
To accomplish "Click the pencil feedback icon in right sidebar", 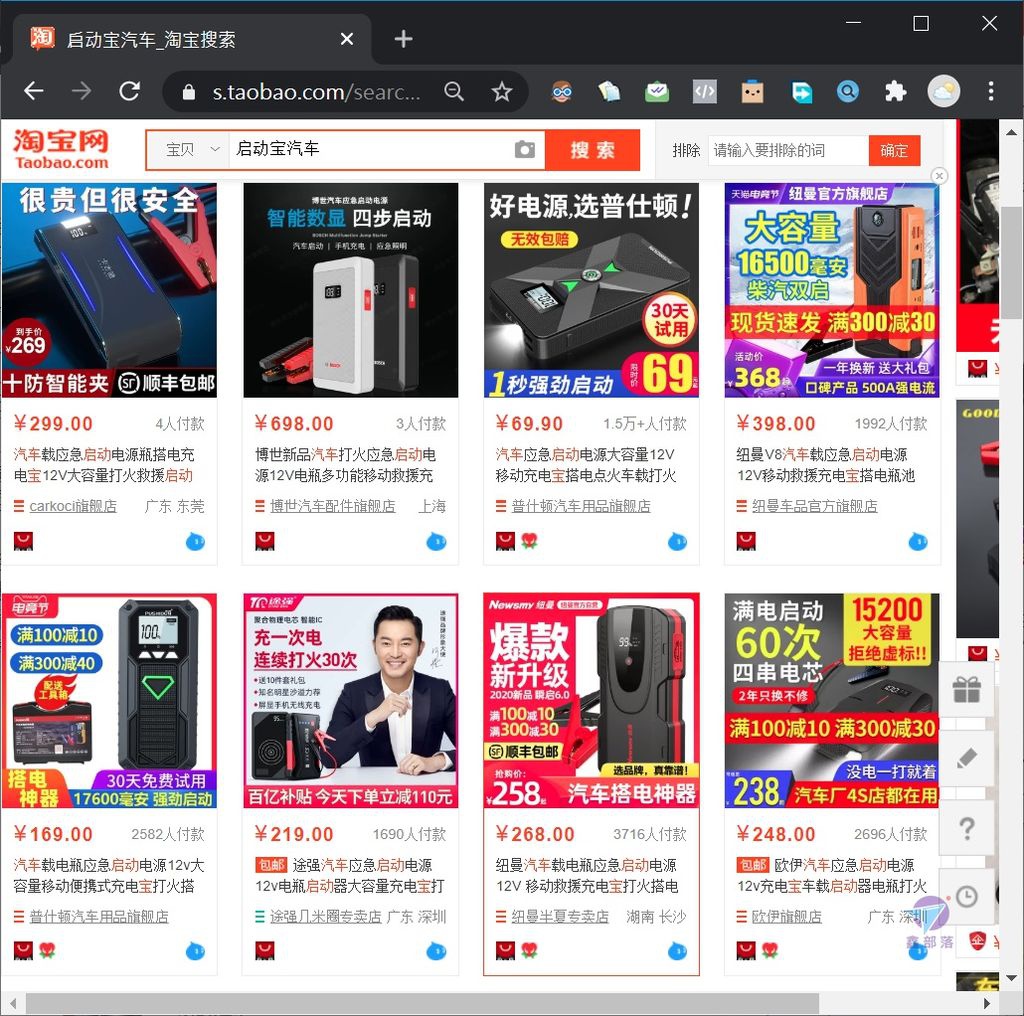I will click(x=967, y=758).
